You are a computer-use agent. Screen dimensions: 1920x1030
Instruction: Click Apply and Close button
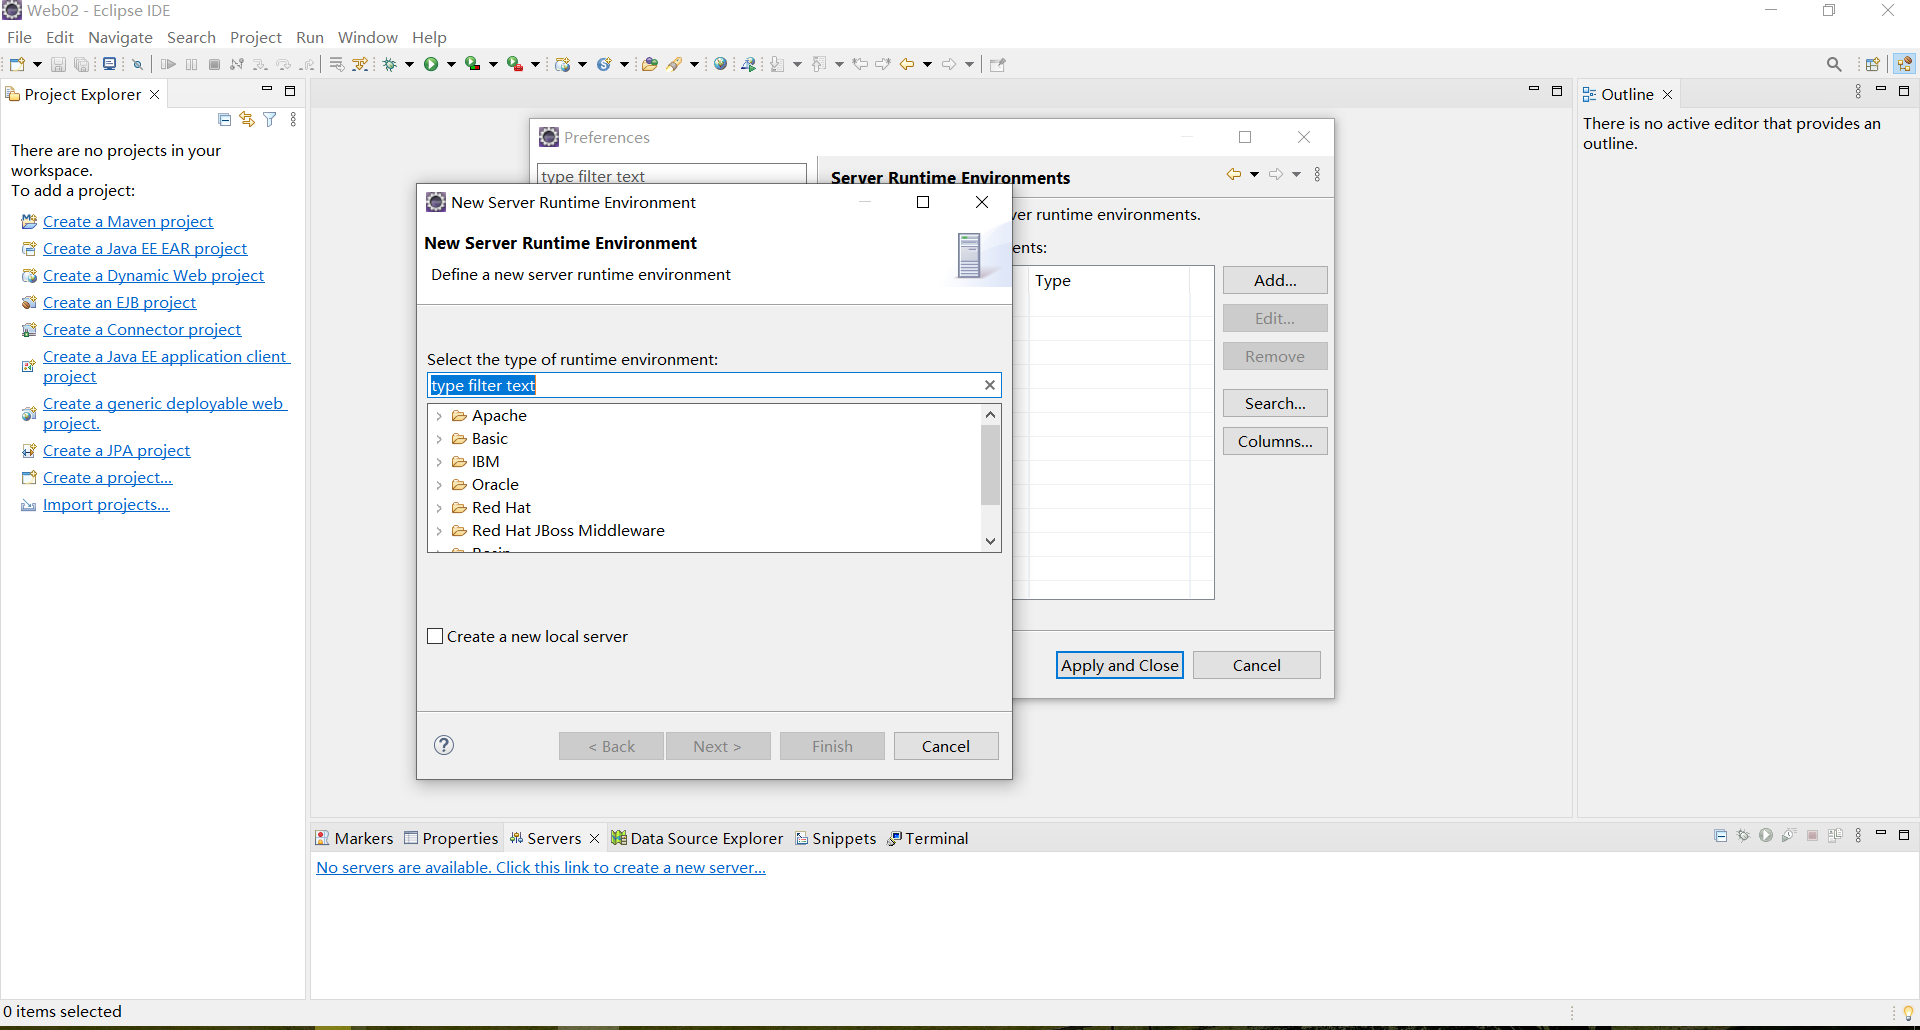tap(1120, 665)
